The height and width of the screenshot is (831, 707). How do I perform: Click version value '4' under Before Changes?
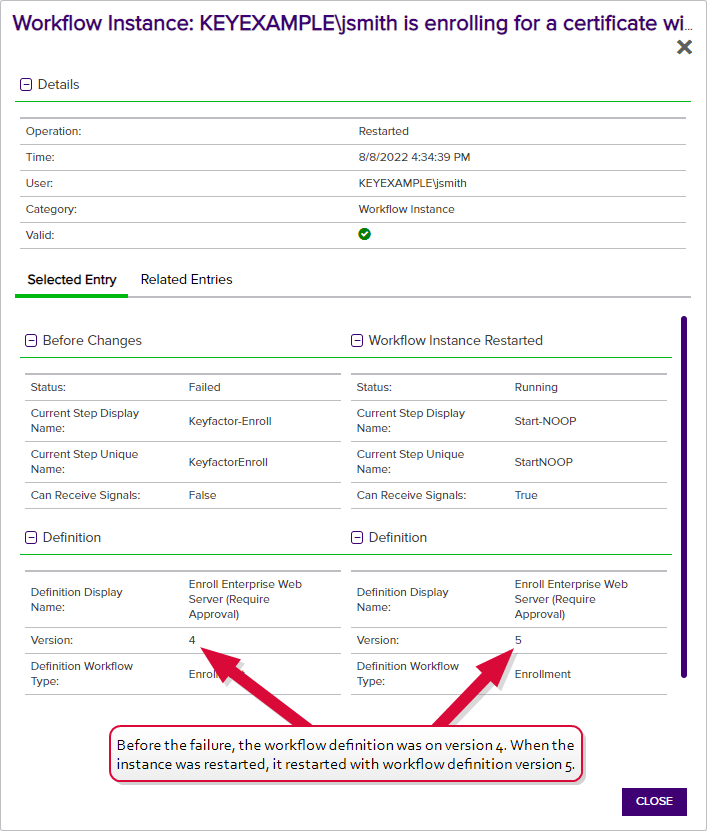[x=192, y=640]
